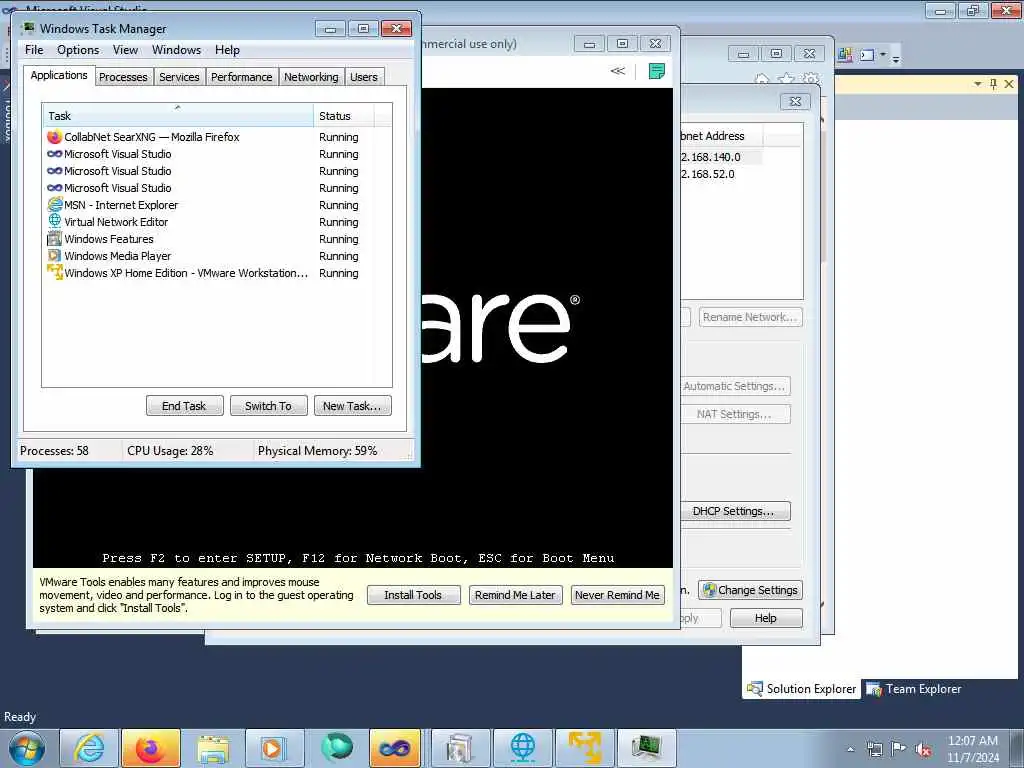The image size is (1024, 768).
Task: Switch to the Networking tab
Action: (311, 77)
